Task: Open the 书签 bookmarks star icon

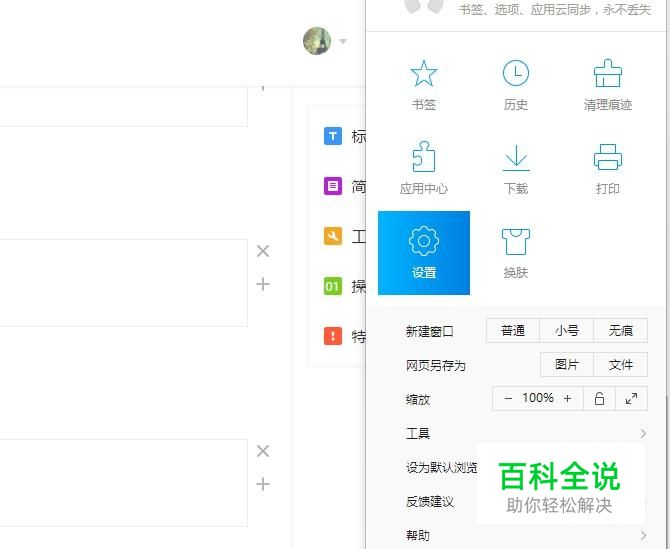Action: 423,73
